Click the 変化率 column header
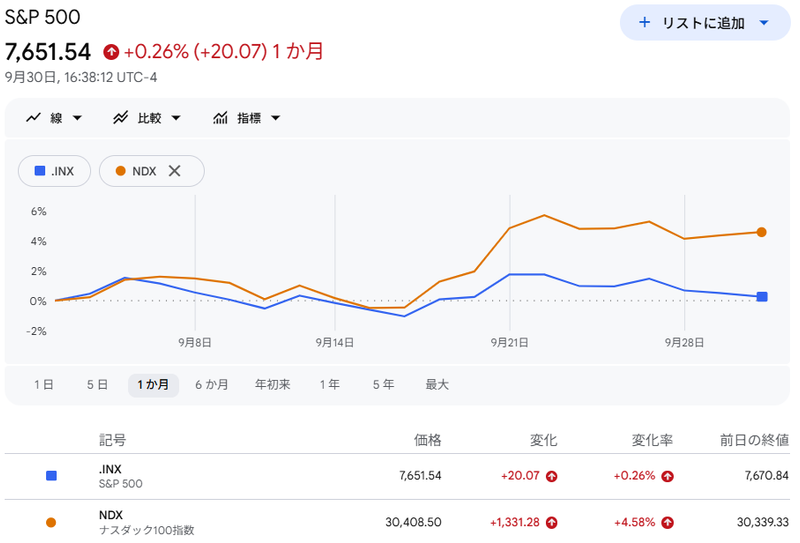The height and width of the screenshot is (543, 800). (x=652, y=440)
